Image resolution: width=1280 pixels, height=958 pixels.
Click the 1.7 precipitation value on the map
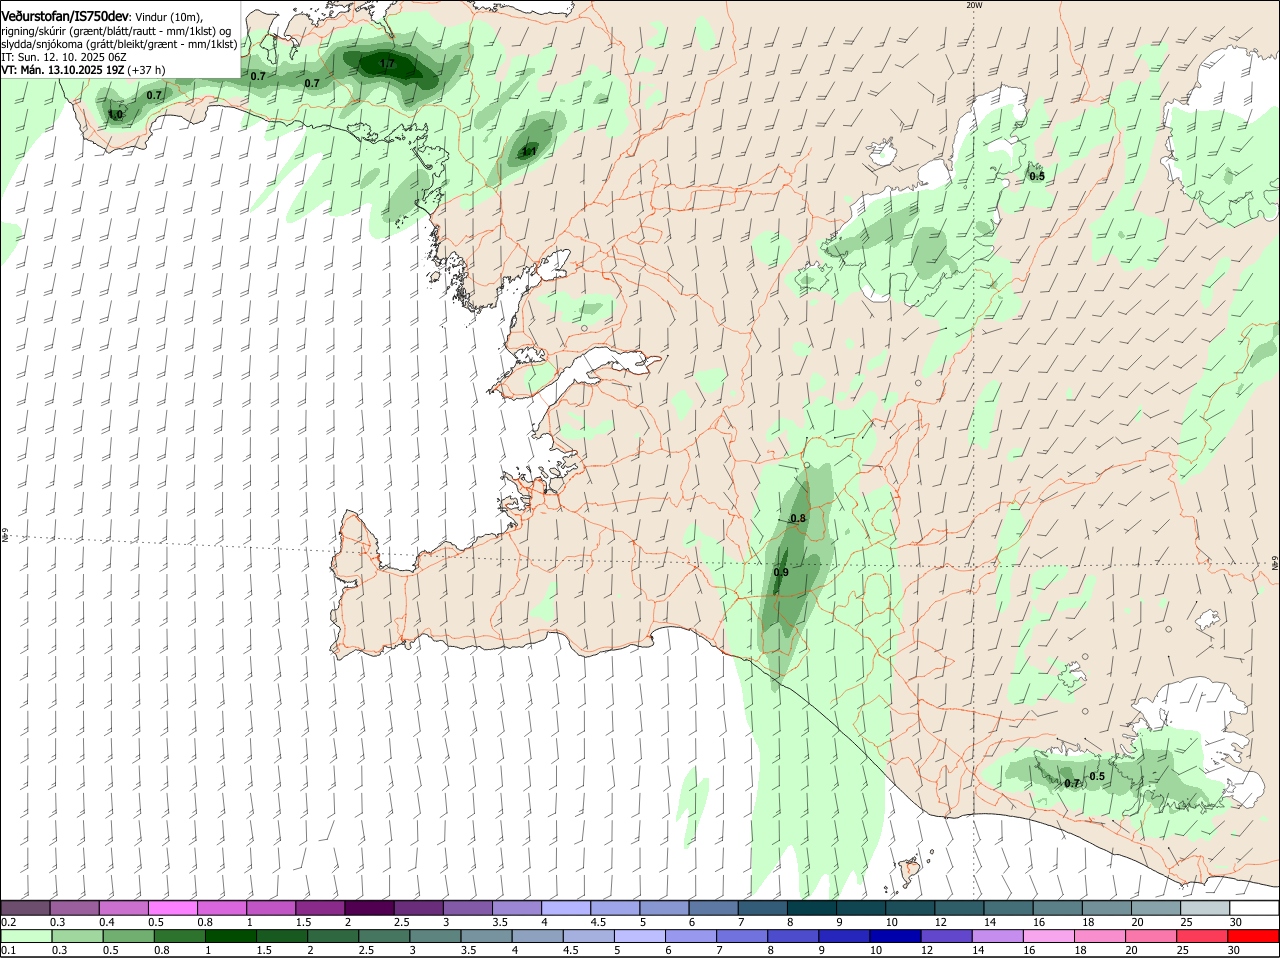(x=388, y=65)
